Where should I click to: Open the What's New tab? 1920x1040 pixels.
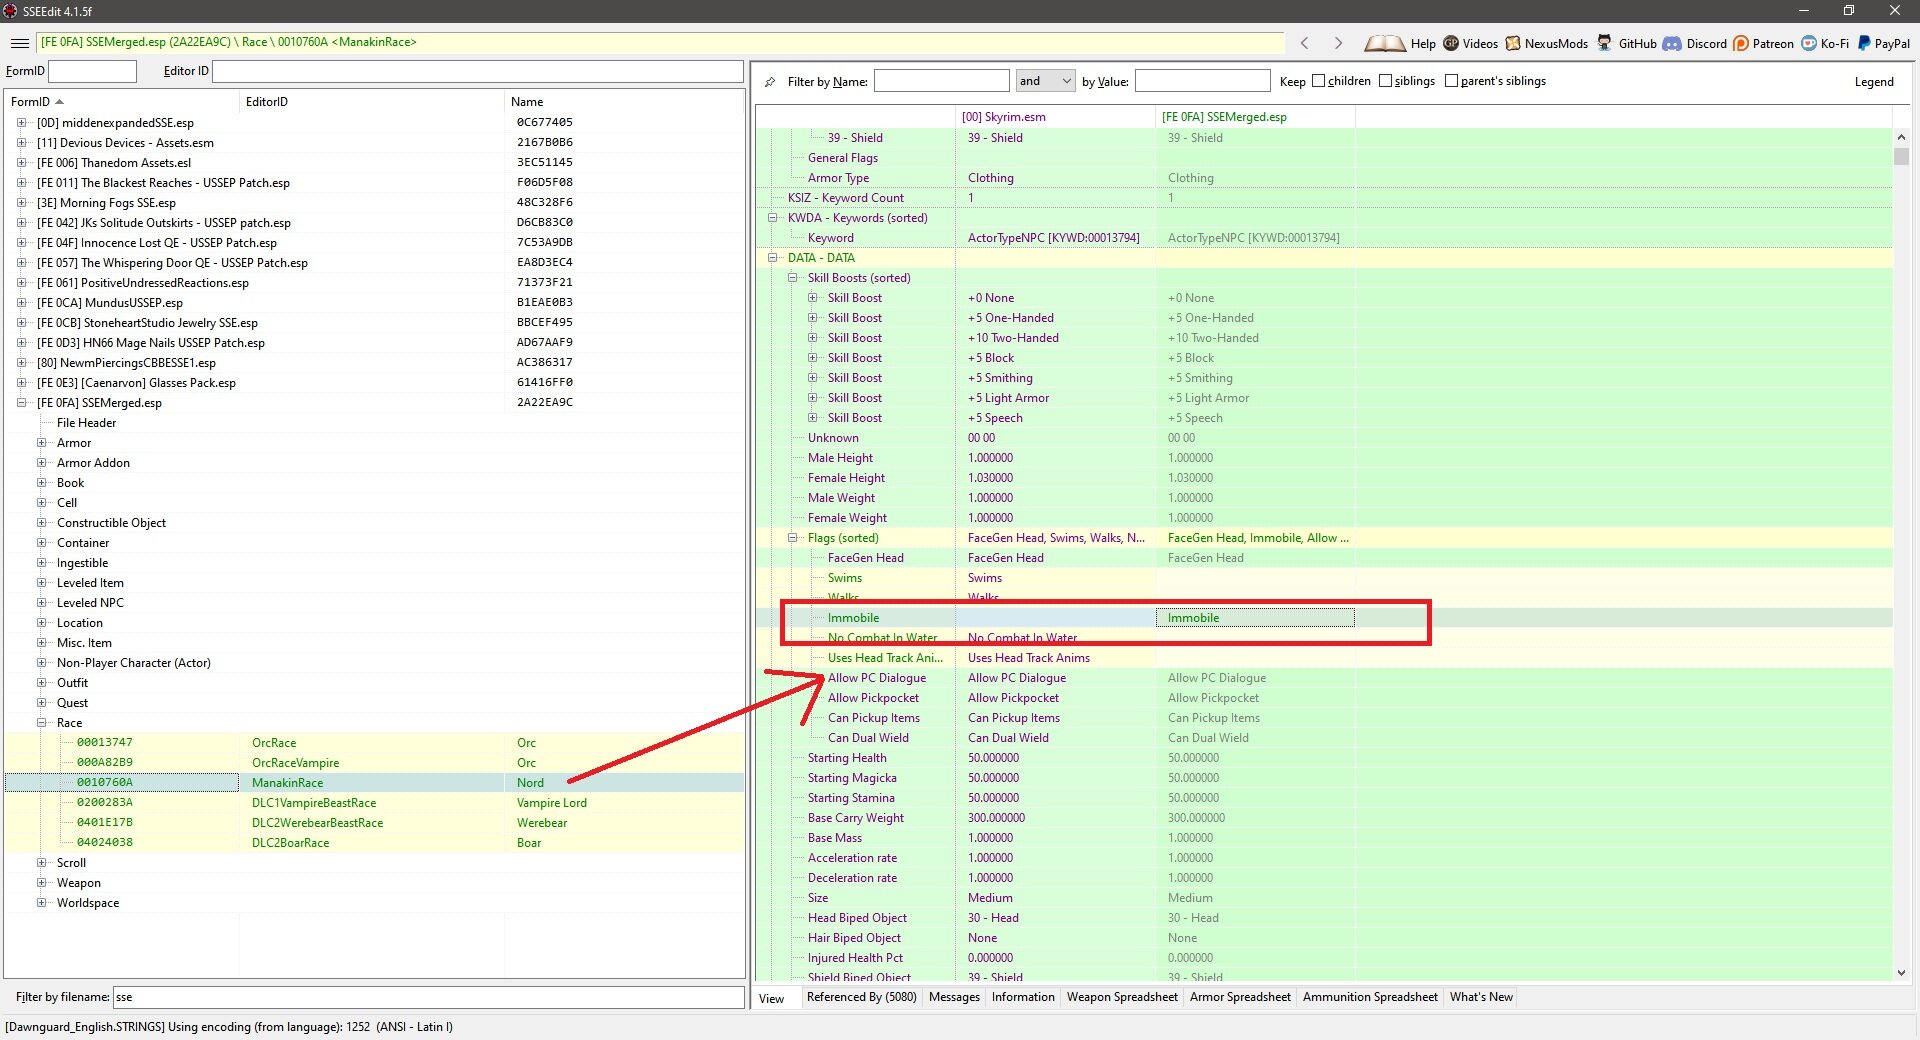[x=1481, y=997]
